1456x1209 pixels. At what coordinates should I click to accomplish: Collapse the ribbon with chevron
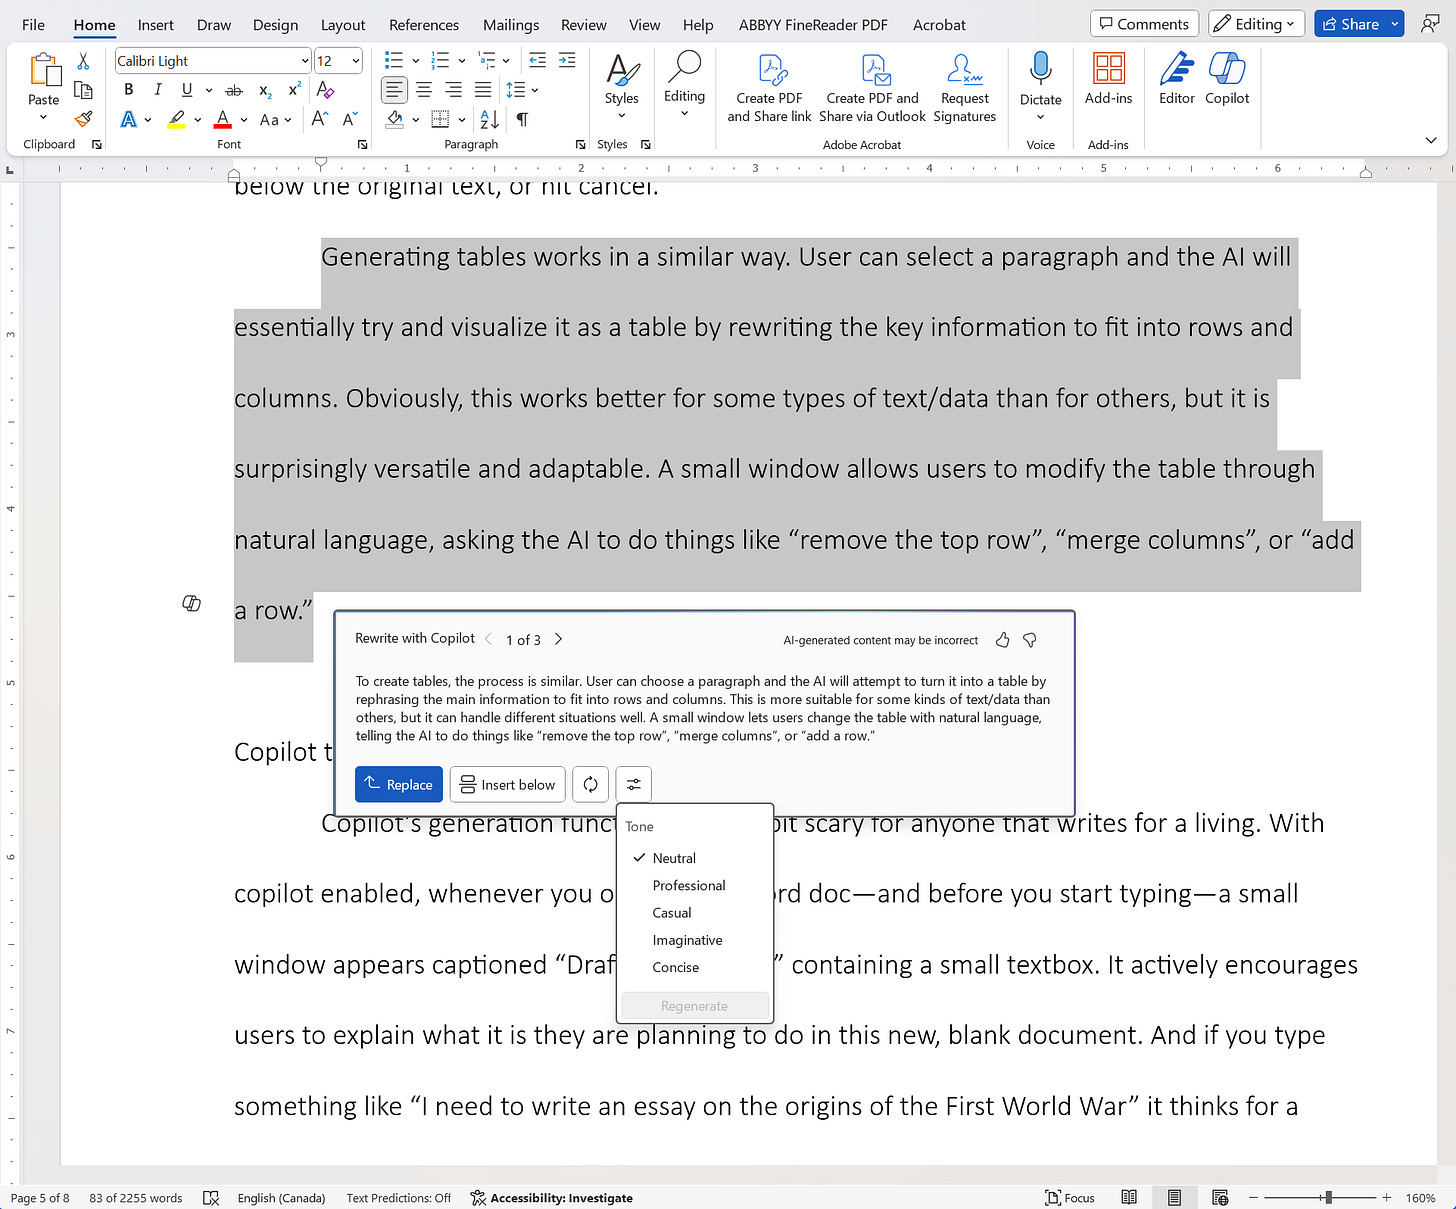pos(1430,141)
